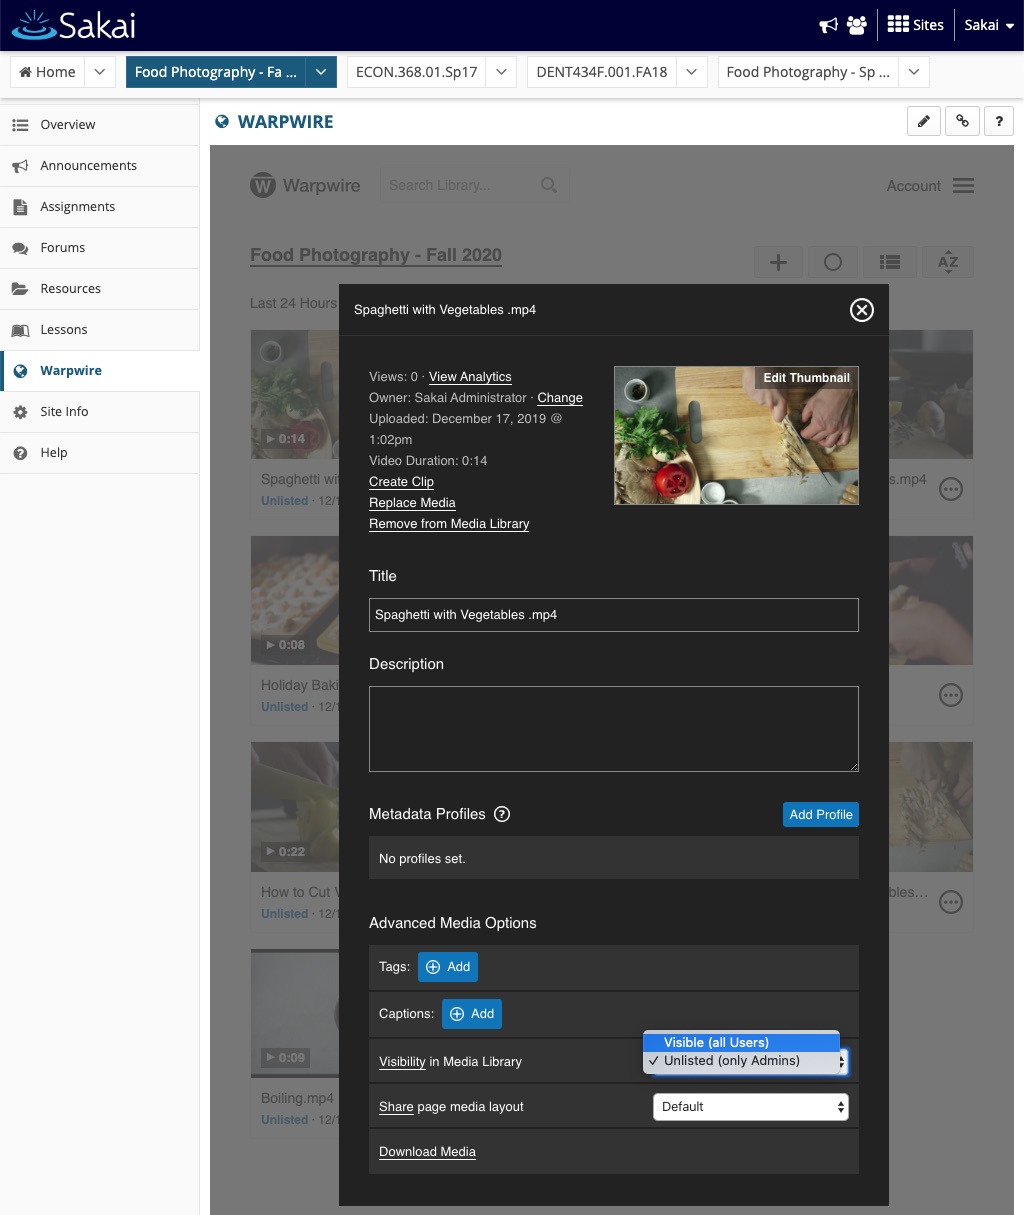Click the Description text area
This screenshot has width=1024, height=1215.
click(614, 729)
